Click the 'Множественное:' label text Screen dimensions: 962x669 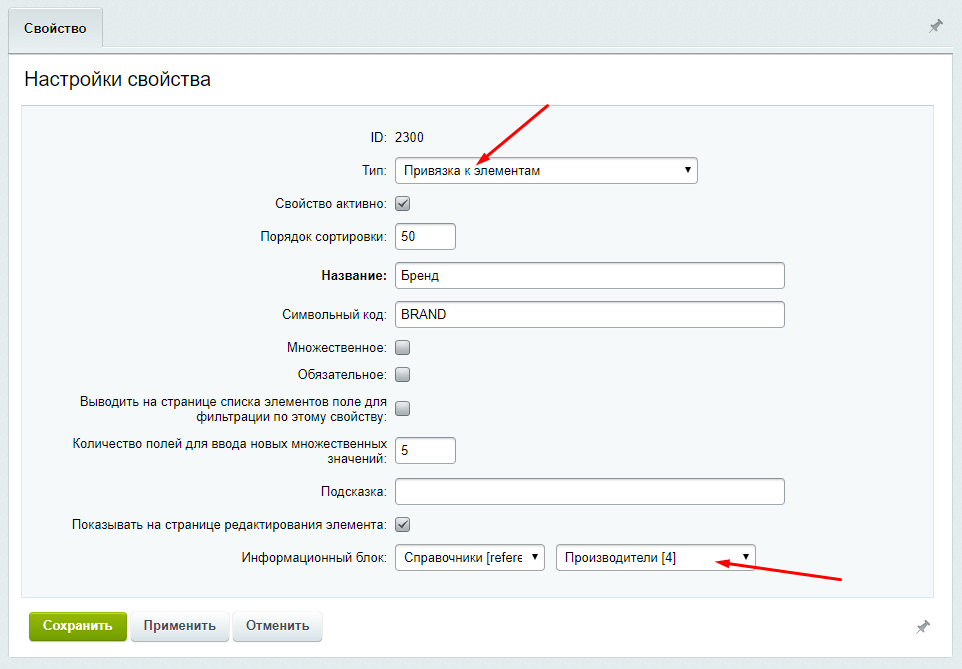pos(337,348)
